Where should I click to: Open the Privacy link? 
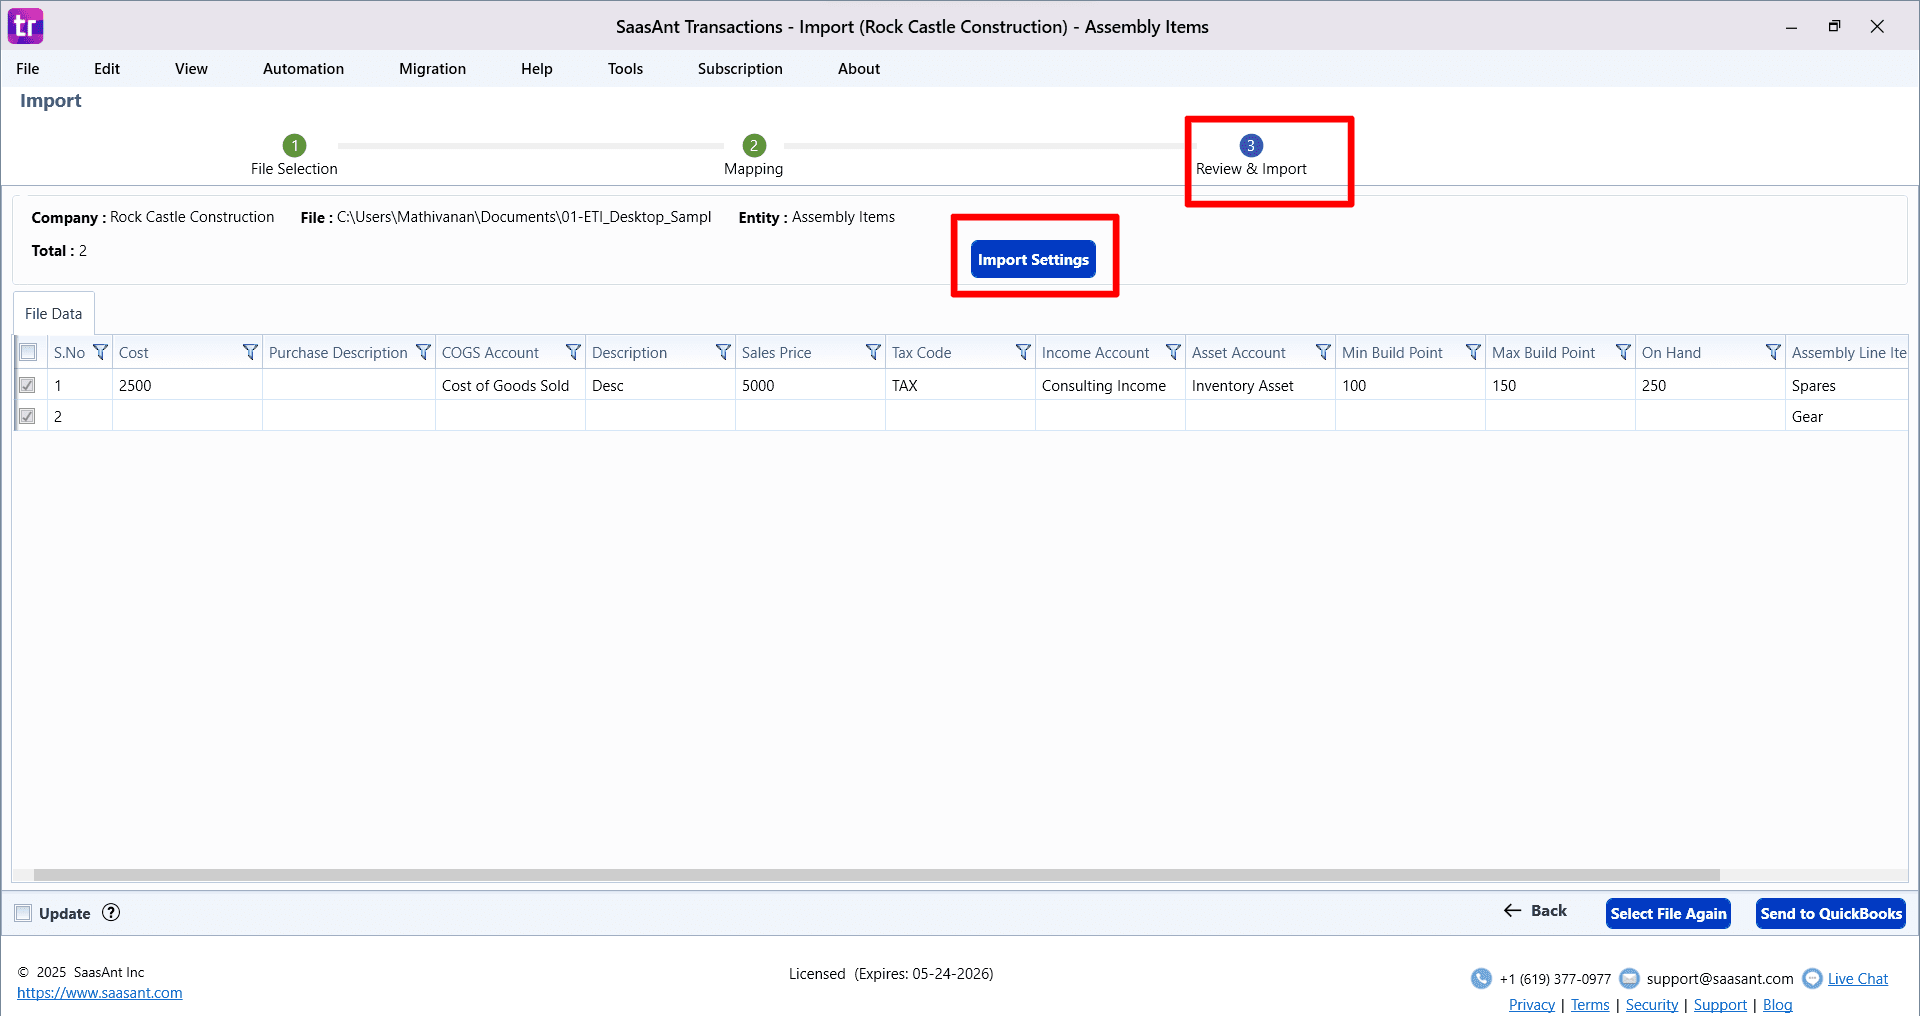pos(1532,1005)
